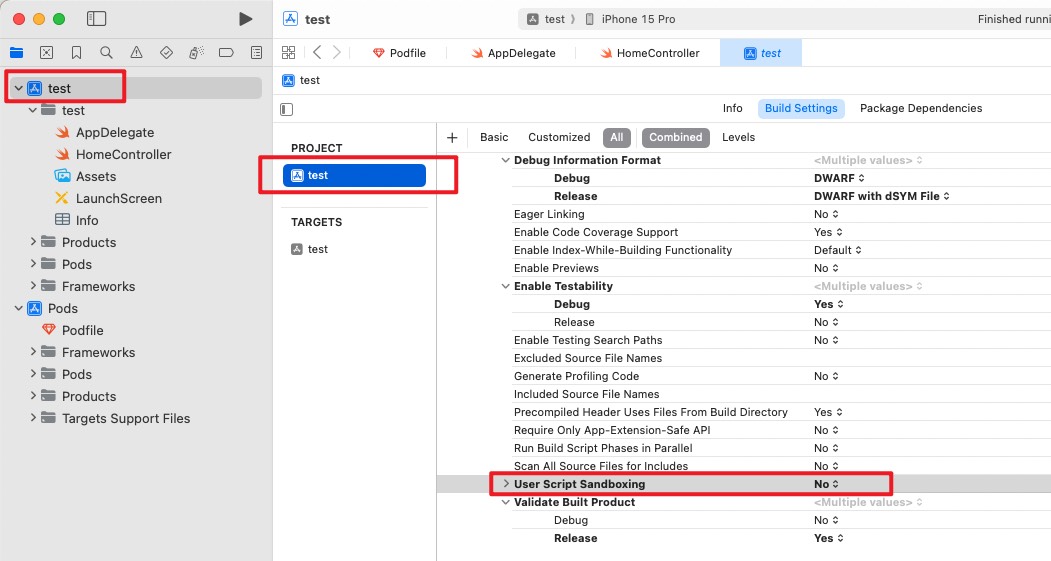Choose the test scheme in toolbar
The image size is (1051, 561).
tap(547, 19)
